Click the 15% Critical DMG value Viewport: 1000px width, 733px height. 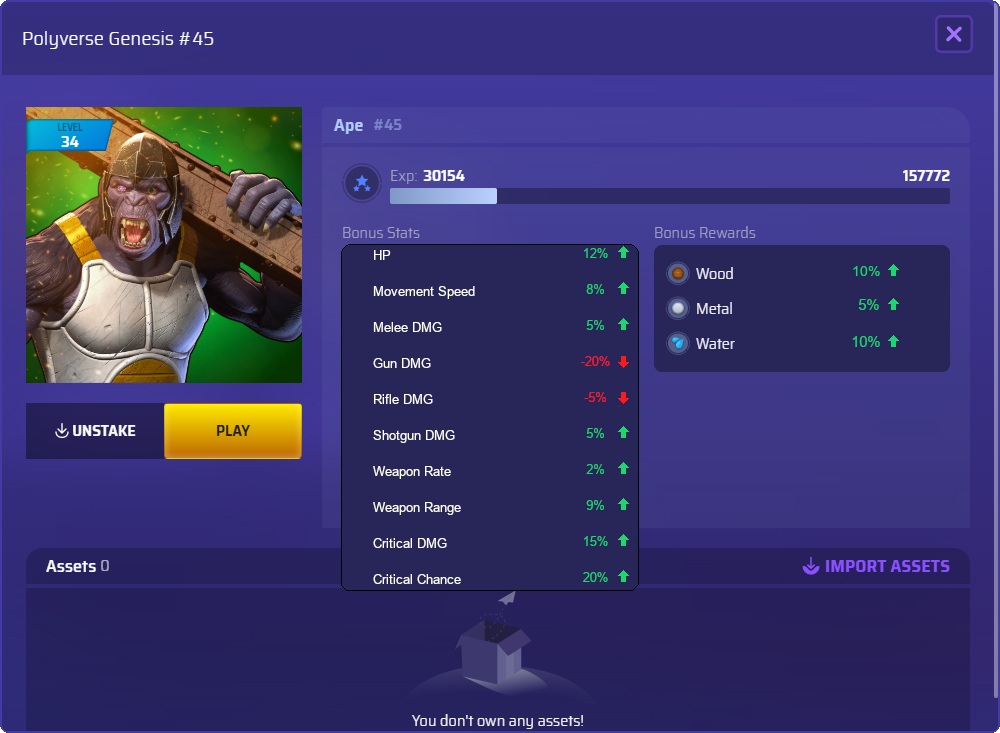pyautogui.click(x=596, y=542)
